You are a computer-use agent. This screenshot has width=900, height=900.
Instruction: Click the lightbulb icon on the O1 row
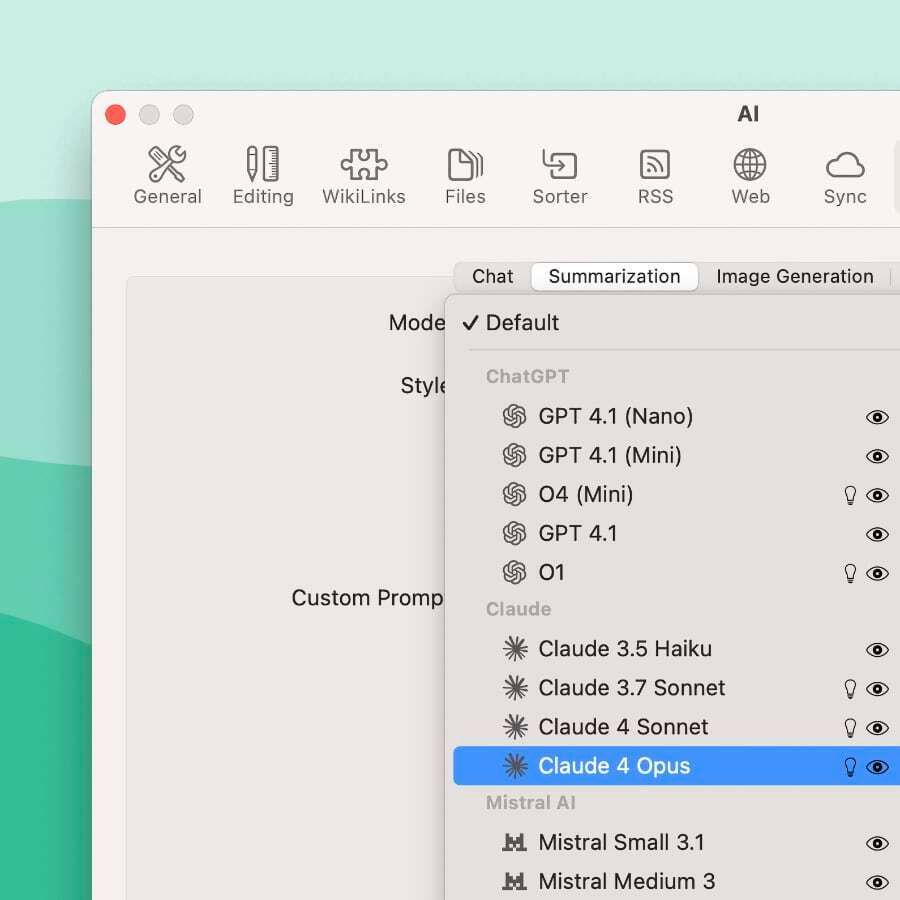[850, 573]
